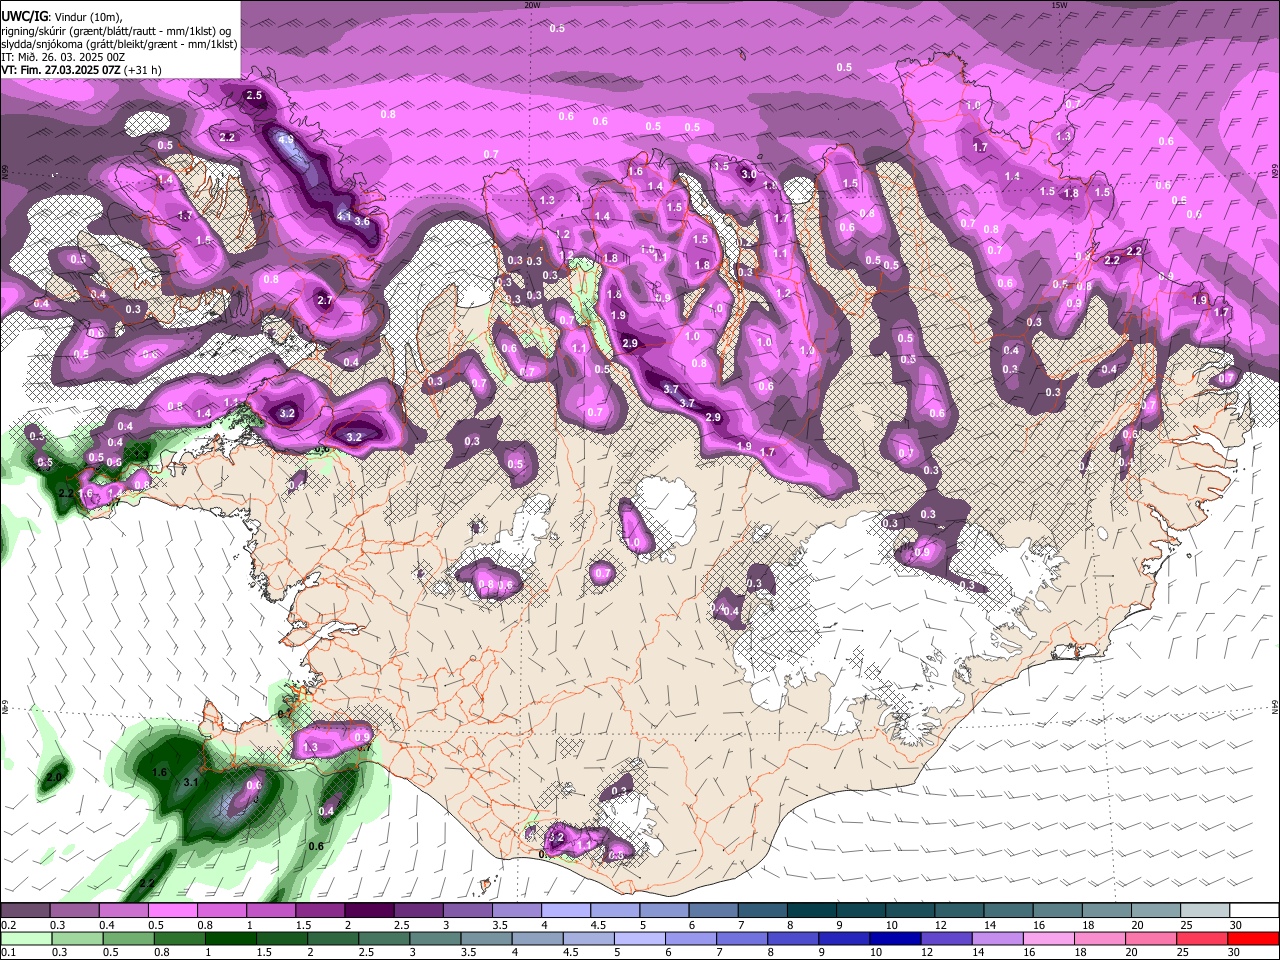Select the white 30 swatch in upper scale
The height and width of the screenshot is (960, 1280).
point(1254,911)
